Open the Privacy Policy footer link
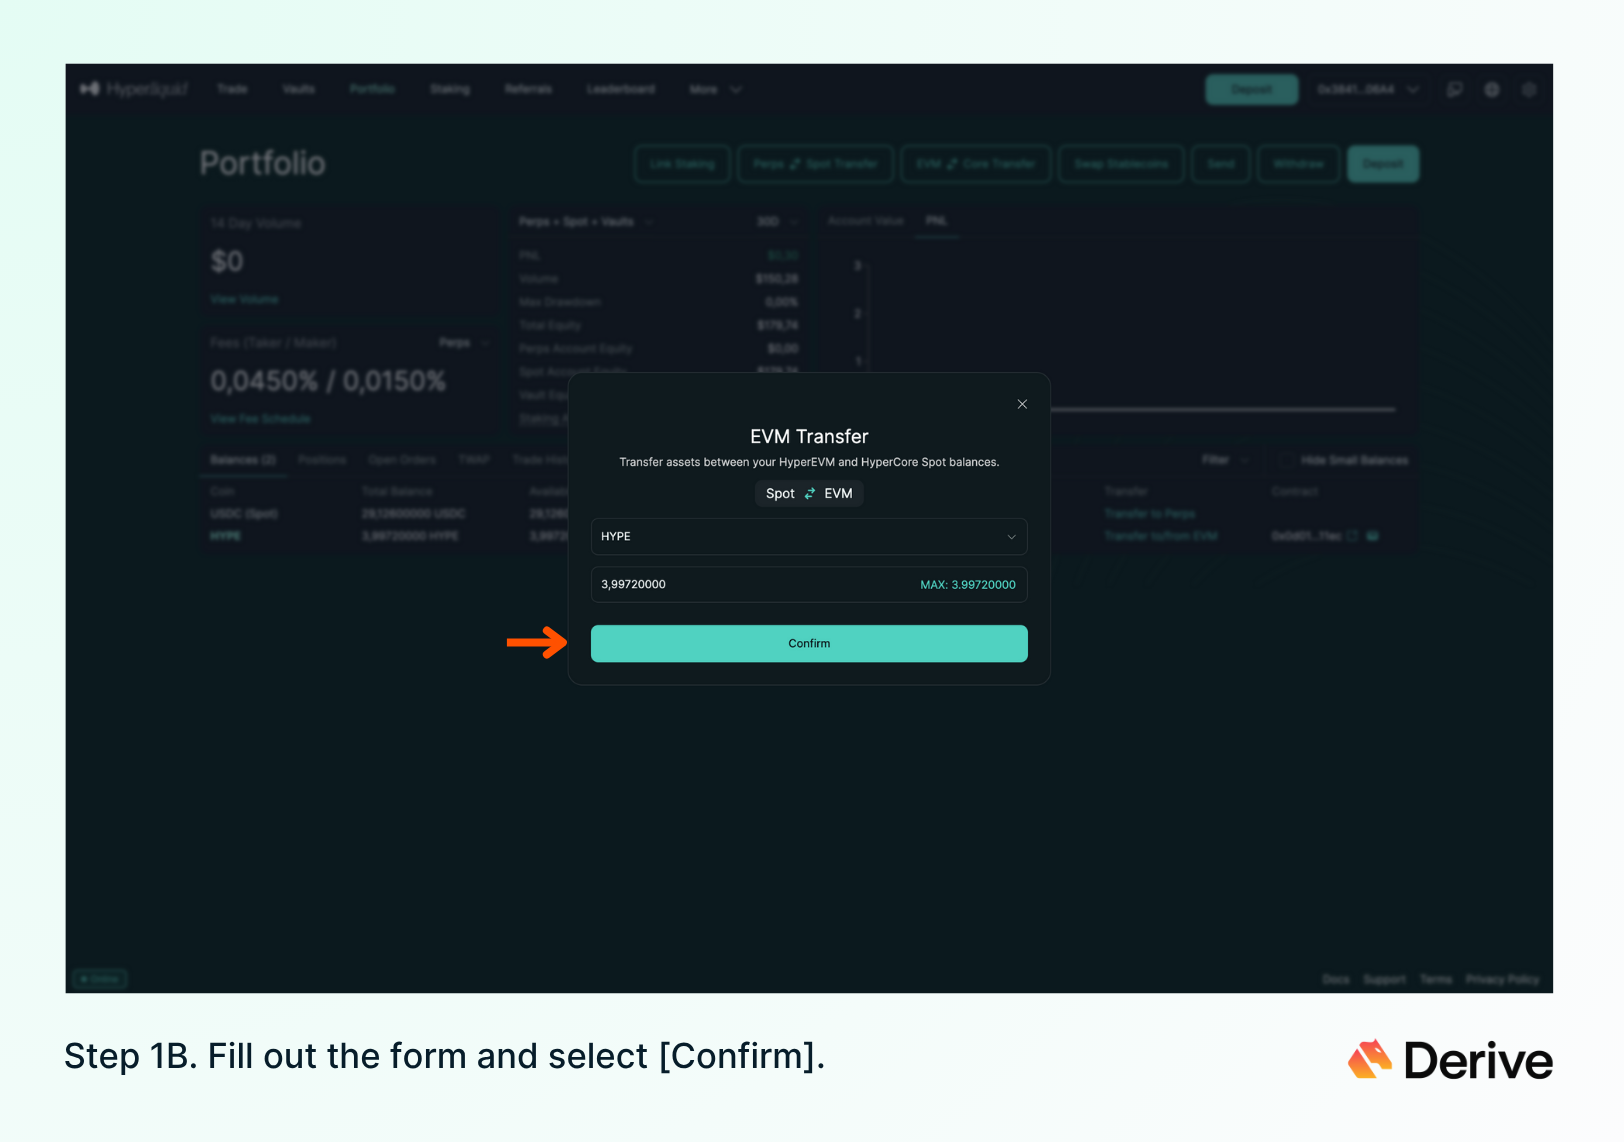This screenshot has height=1142, width=1624. click(1502, 979)
